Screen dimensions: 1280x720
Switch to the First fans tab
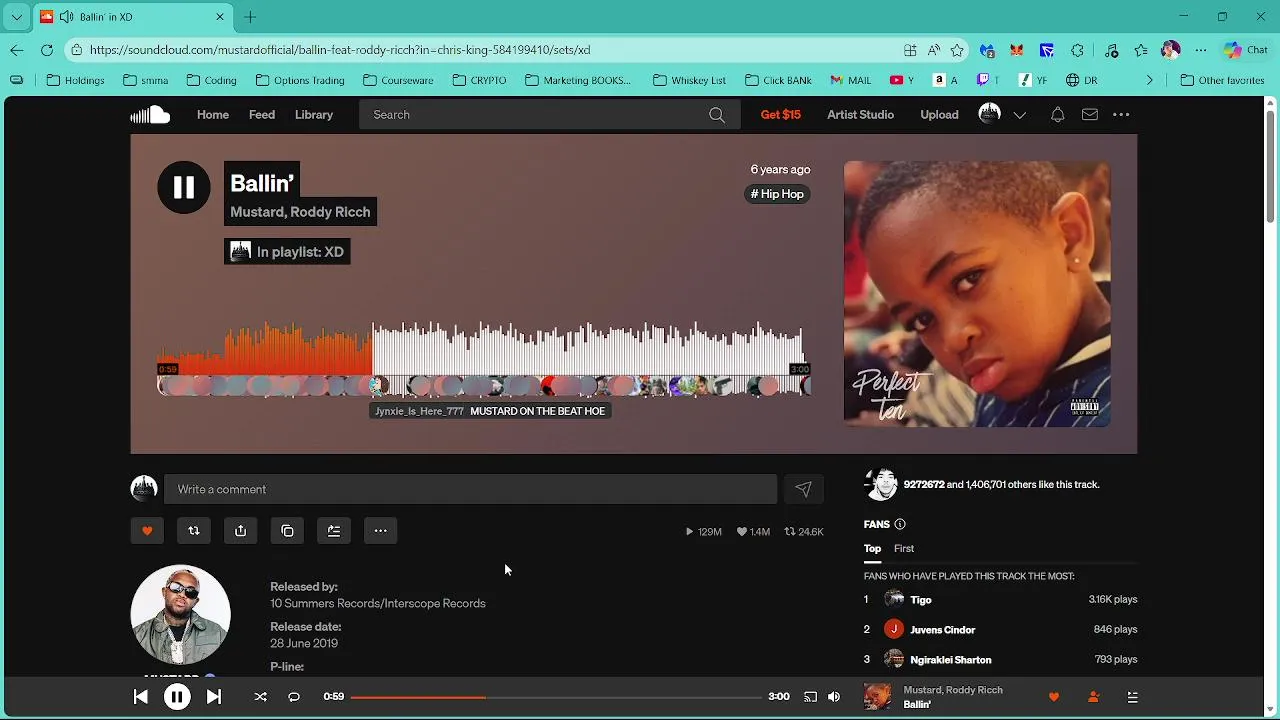904,548
